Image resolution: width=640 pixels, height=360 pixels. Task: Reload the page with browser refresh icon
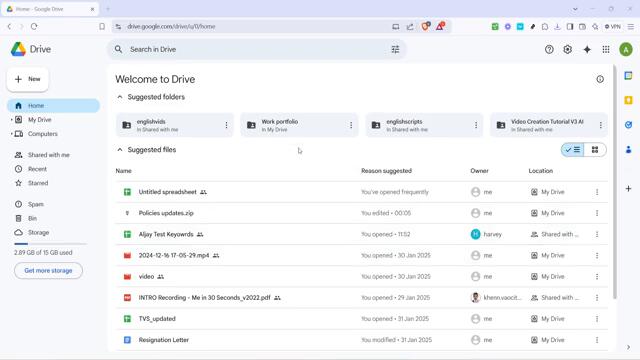click(x=34, y=27)
